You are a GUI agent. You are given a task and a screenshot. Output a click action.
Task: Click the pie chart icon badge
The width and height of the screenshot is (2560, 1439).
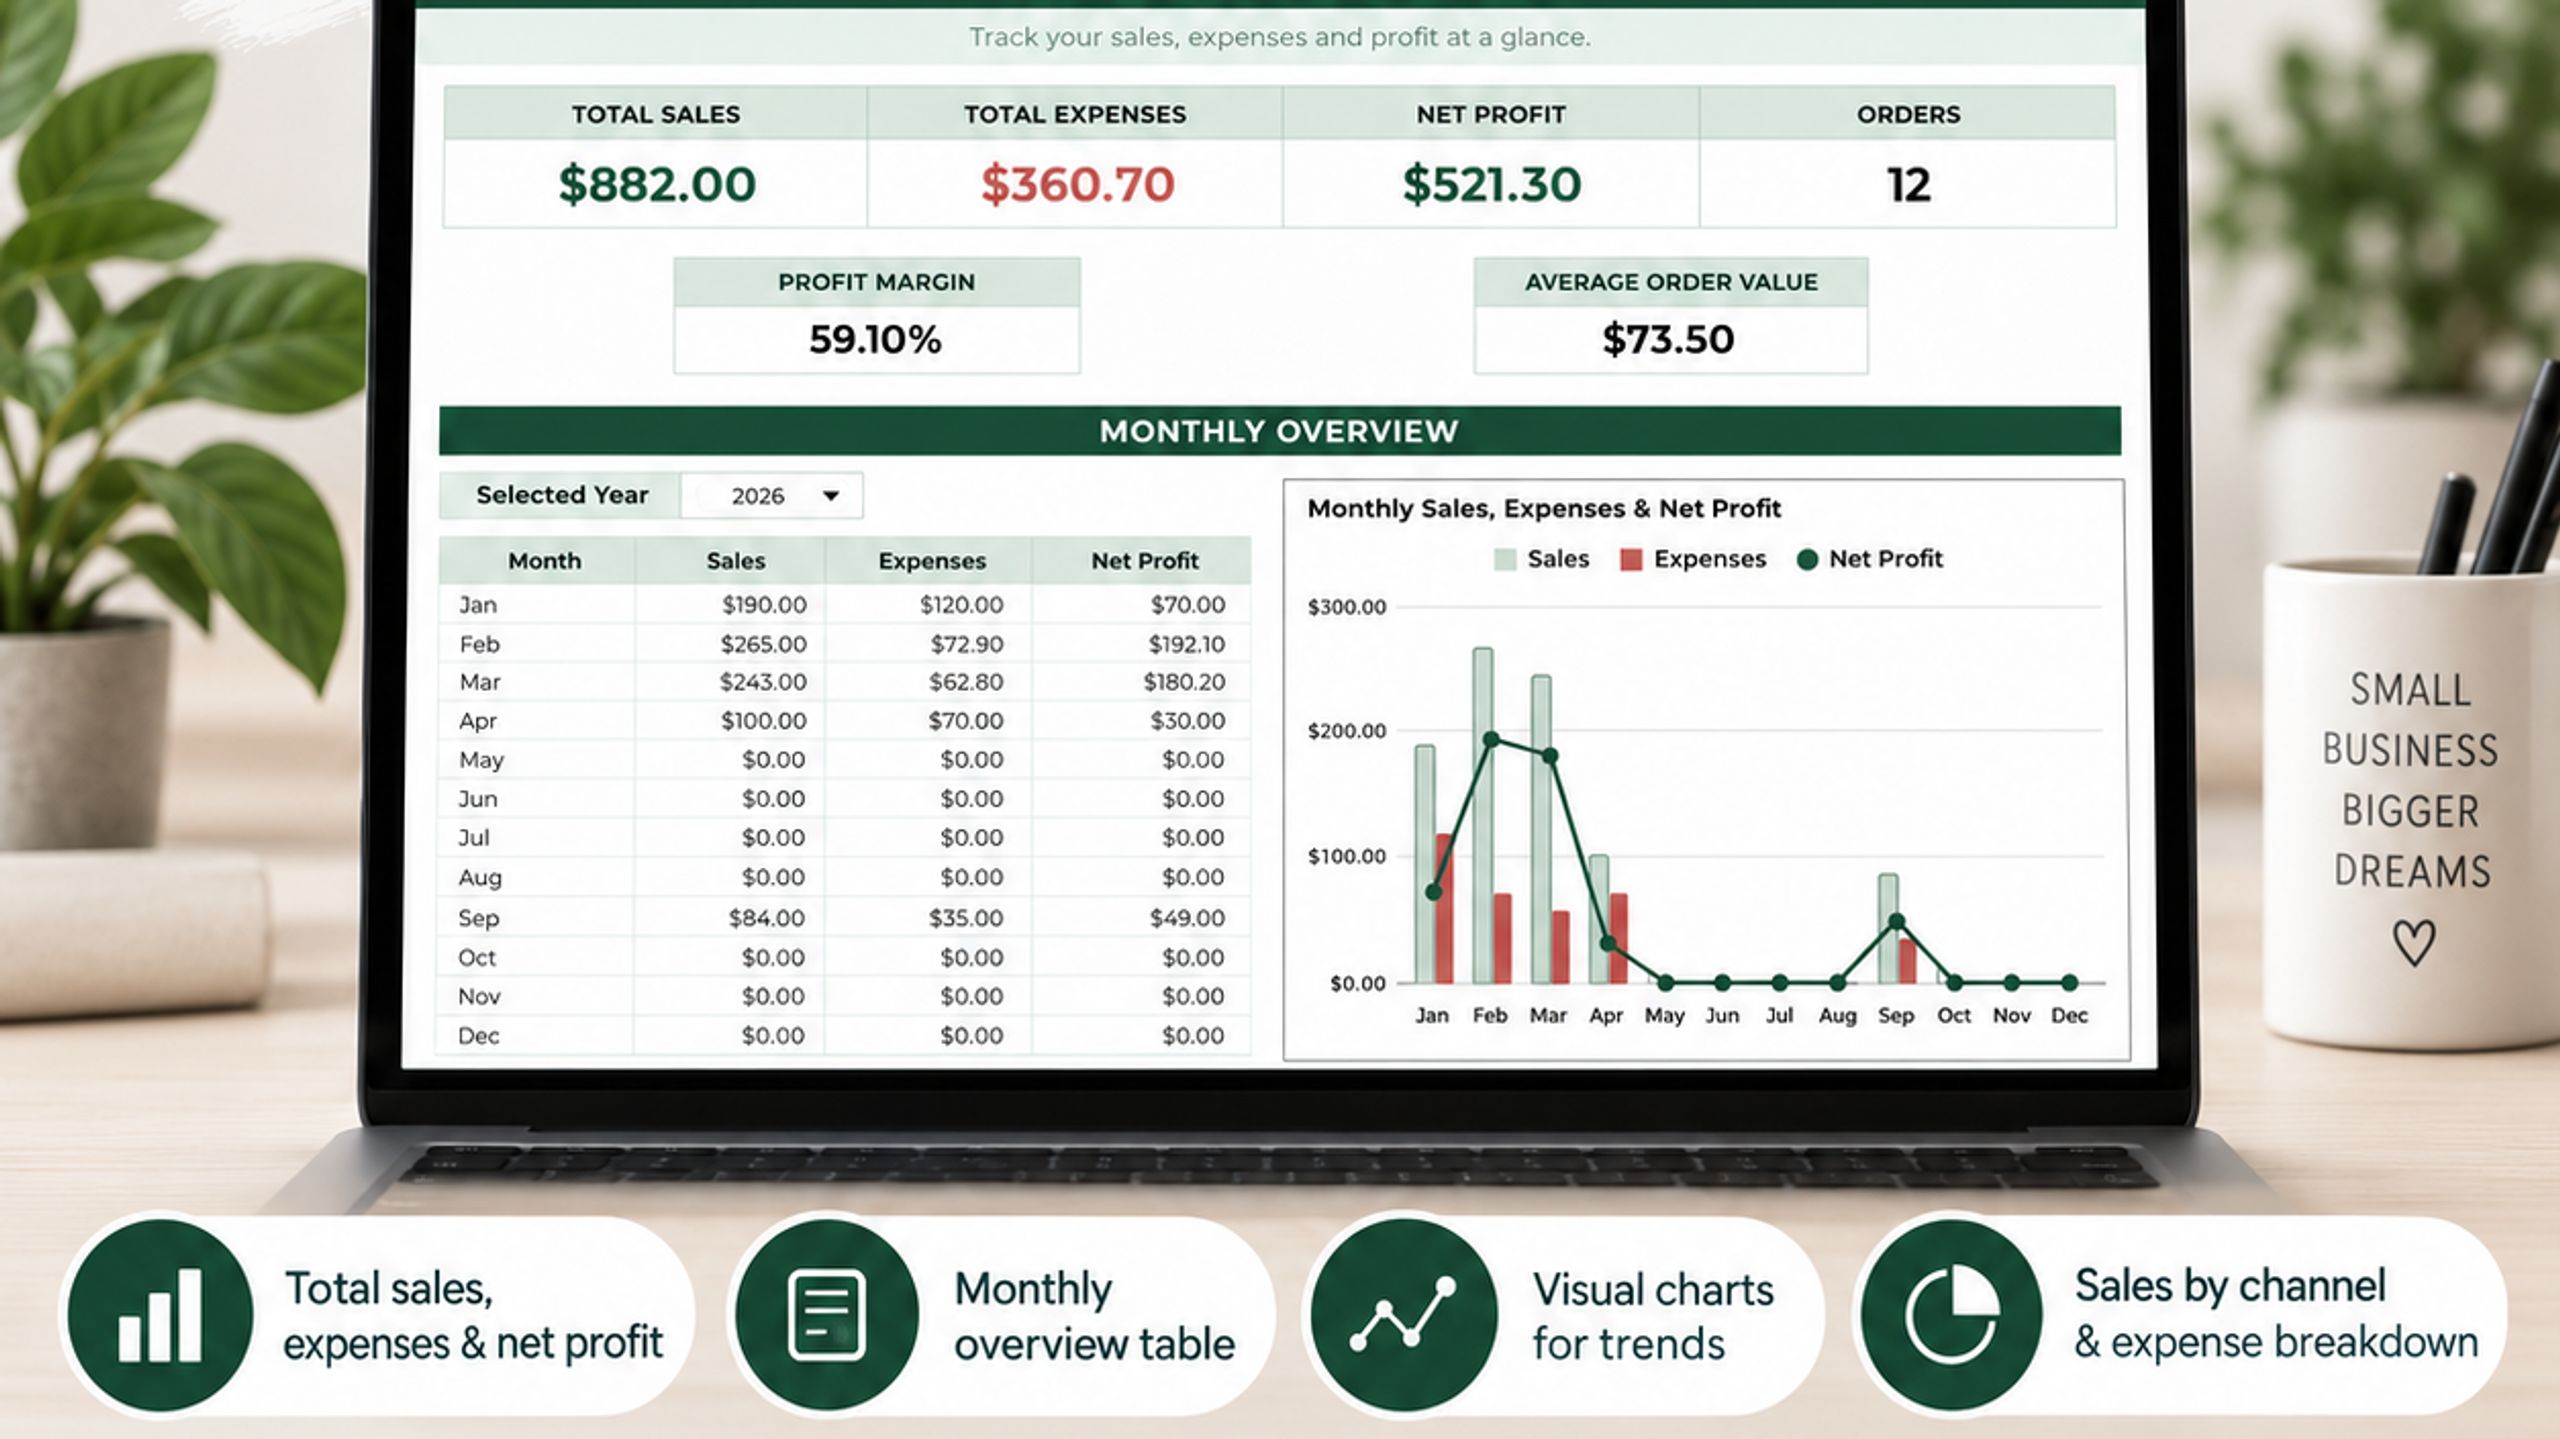1951,1314
